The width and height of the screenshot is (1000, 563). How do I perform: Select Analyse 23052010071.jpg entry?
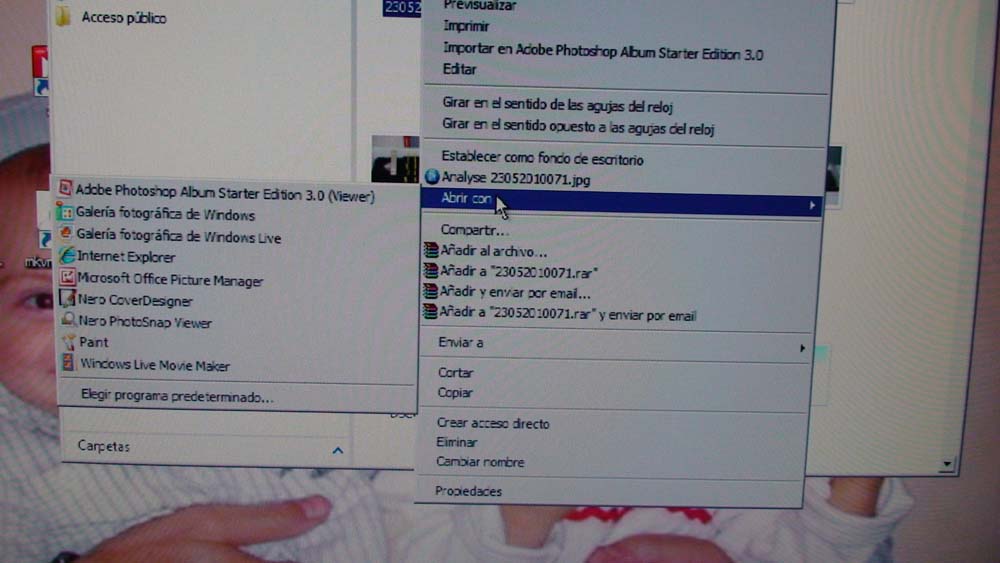pyautogui.click(x=515, y=179)
